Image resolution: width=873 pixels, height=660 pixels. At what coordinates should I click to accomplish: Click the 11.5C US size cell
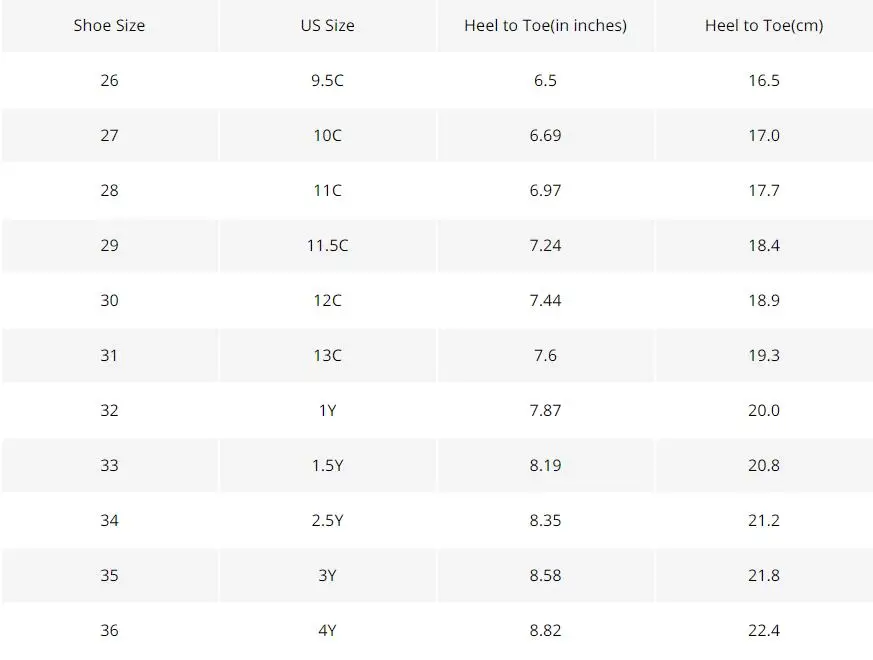point(327,246)
